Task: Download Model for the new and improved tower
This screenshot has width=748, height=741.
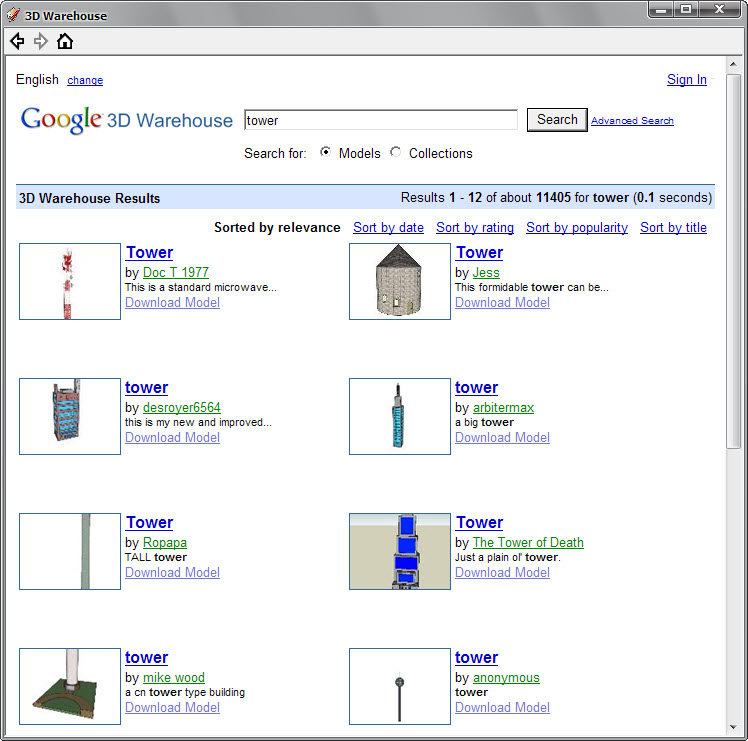Action: pyautogui.click(x=172, y=438)
